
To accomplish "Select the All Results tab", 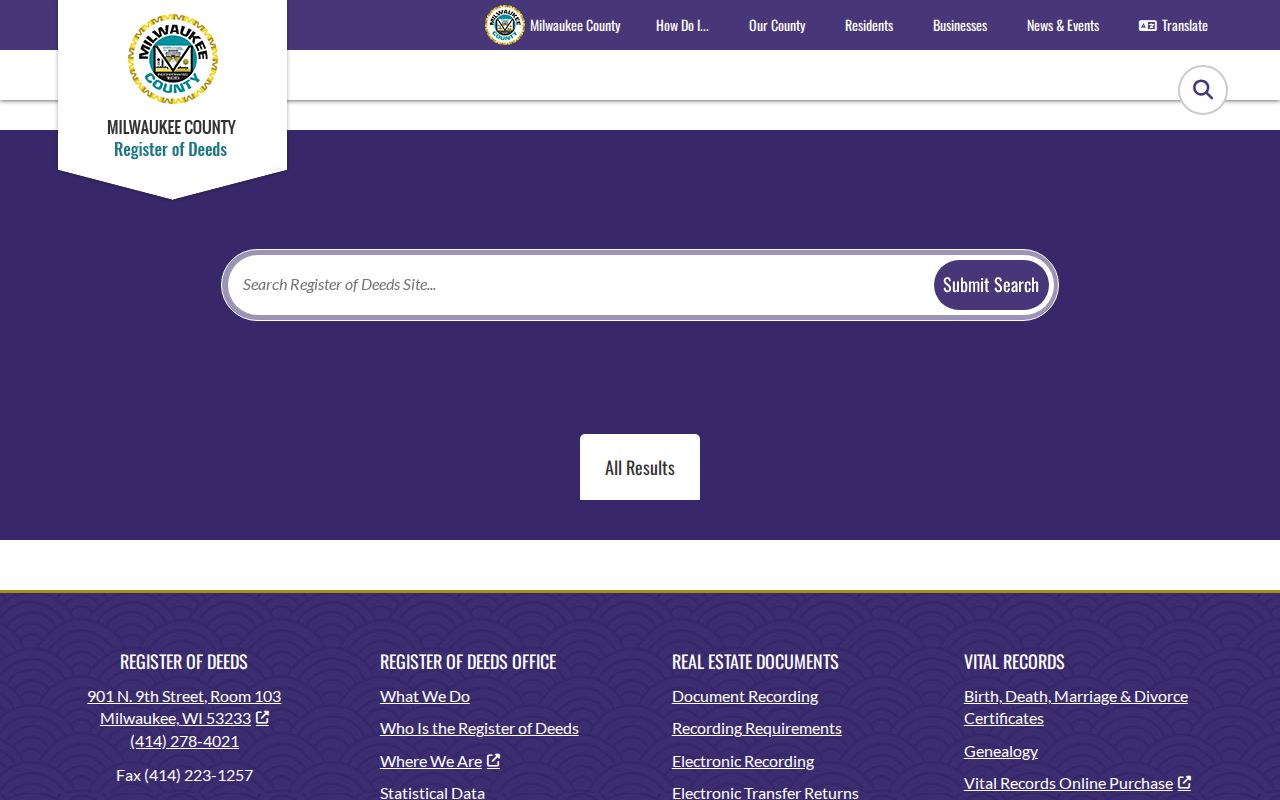I will (640, 467).
